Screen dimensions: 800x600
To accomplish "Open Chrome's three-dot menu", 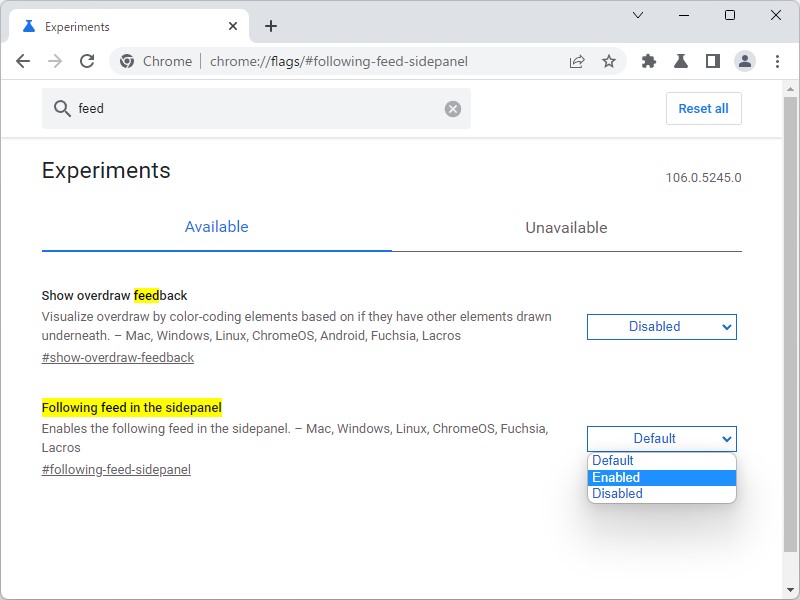I will point(778,61).
